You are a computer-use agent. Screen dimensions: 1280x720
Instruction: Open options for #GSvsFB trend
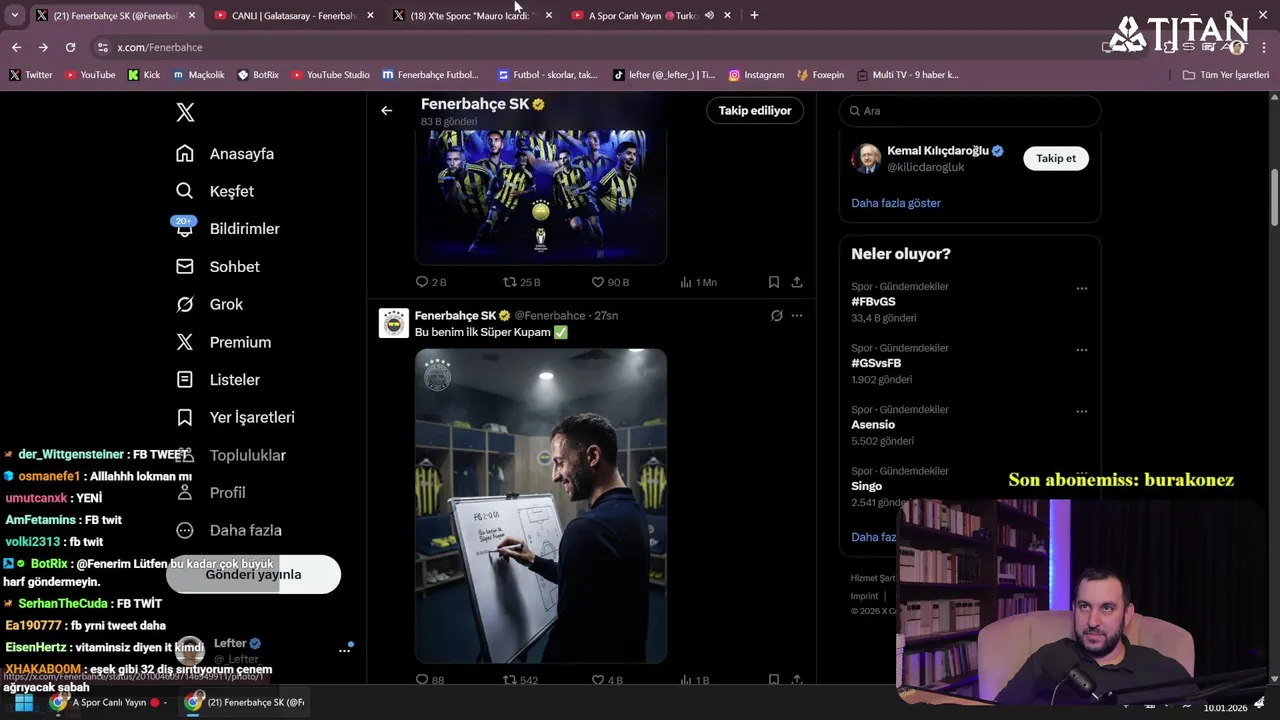pyautogui.click(x=1081, y=350)
